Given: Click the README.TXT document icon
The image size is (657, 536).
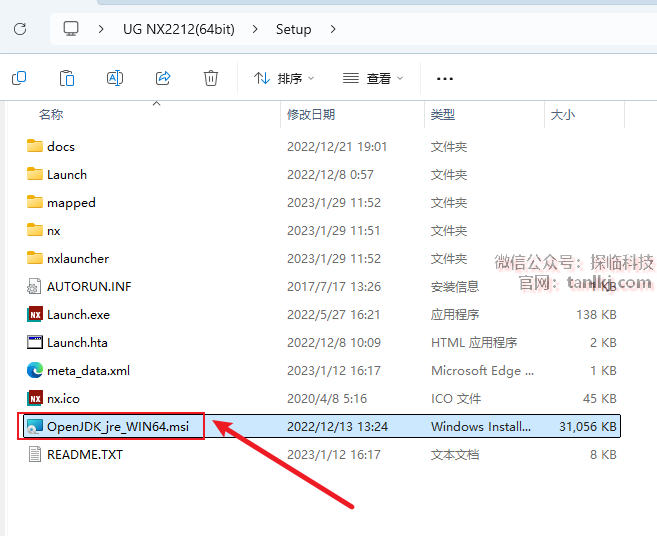Looking at the screenshot, I should [x=35, y=454].
